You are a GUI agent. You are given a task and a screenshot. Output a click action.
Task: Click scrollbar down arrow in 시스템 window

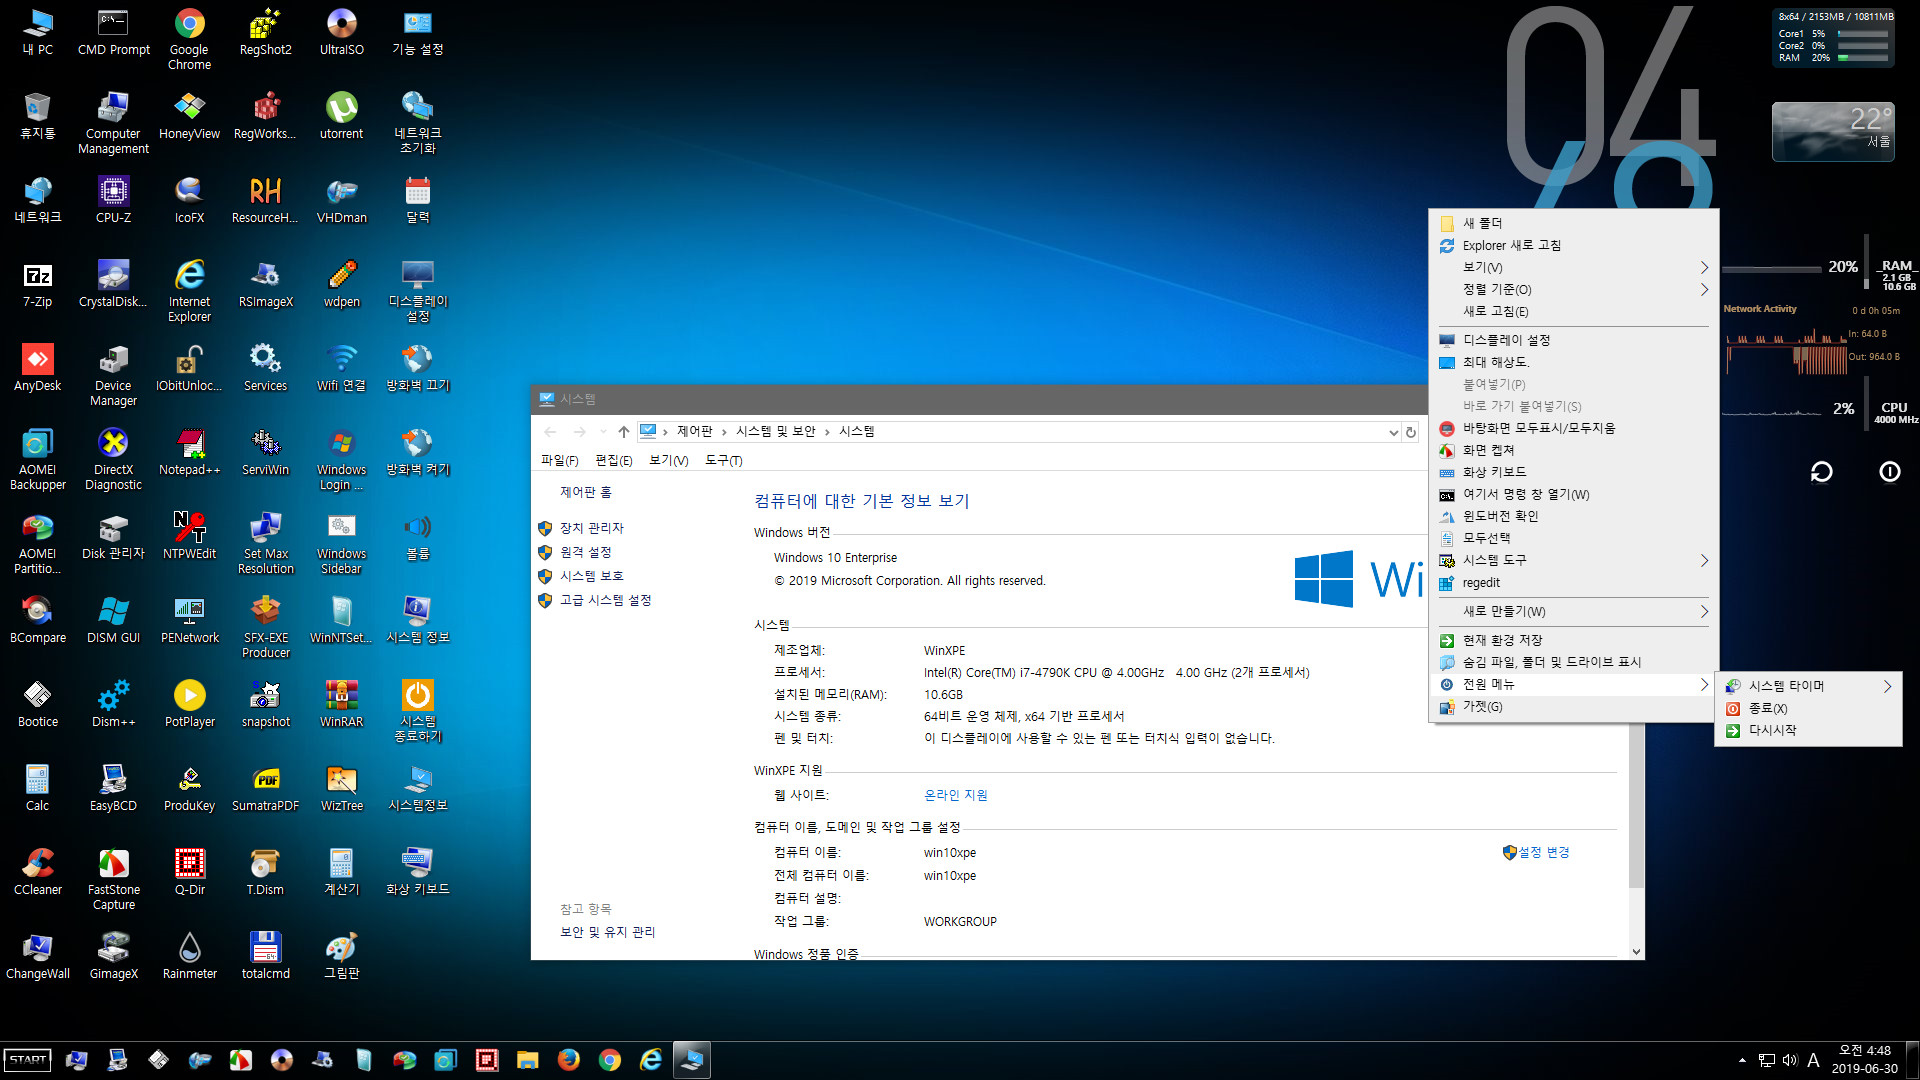click(1636, 952)
